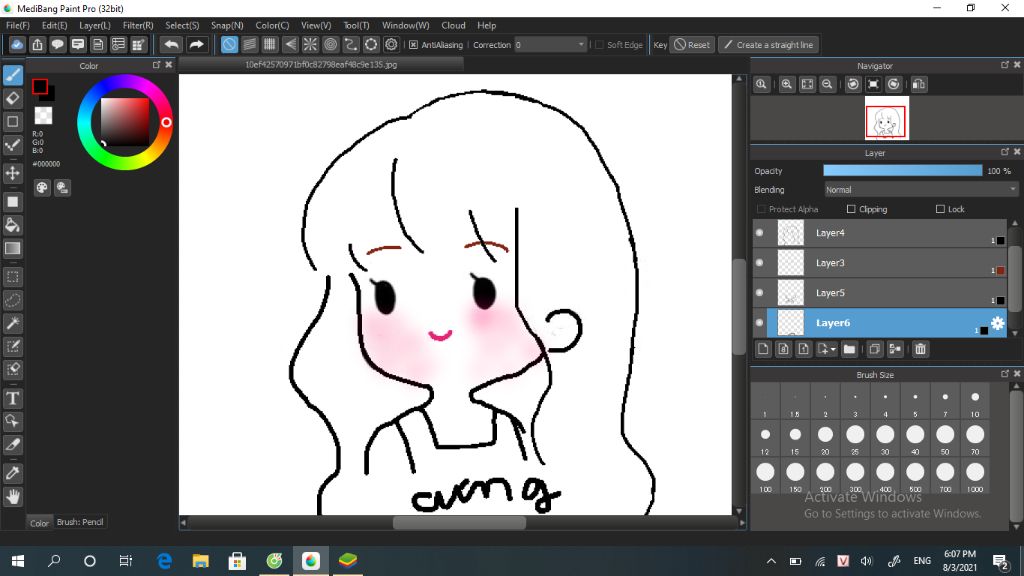
Task: Activate the Move tool
Action: (12, 173)
